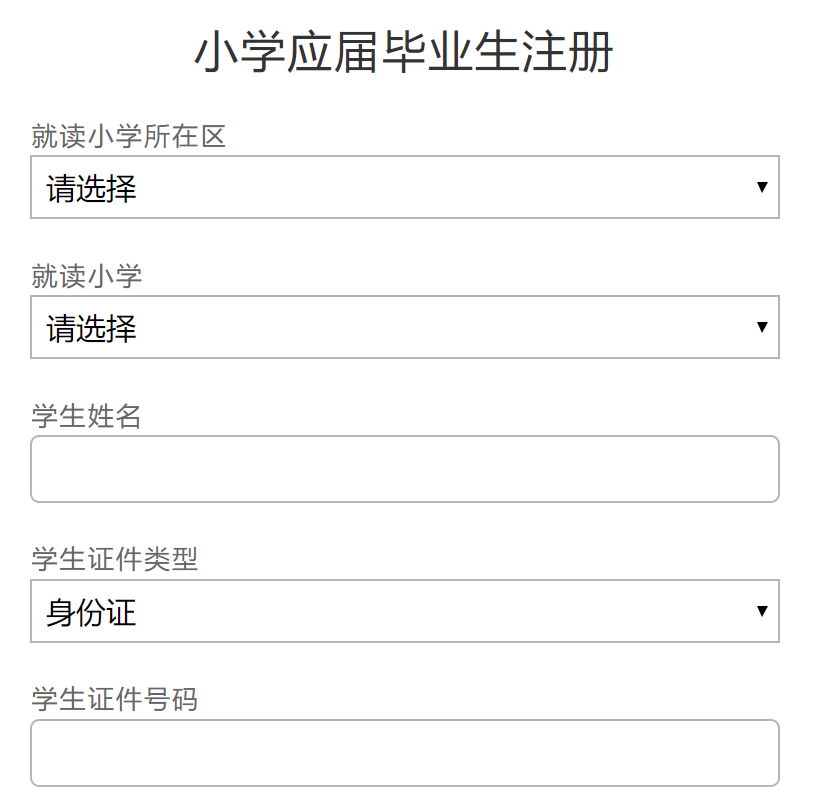Viewport: 821px width, 809px height.
Task: Select the 身份证 value shown in ID type
Action: coord(92,612)
